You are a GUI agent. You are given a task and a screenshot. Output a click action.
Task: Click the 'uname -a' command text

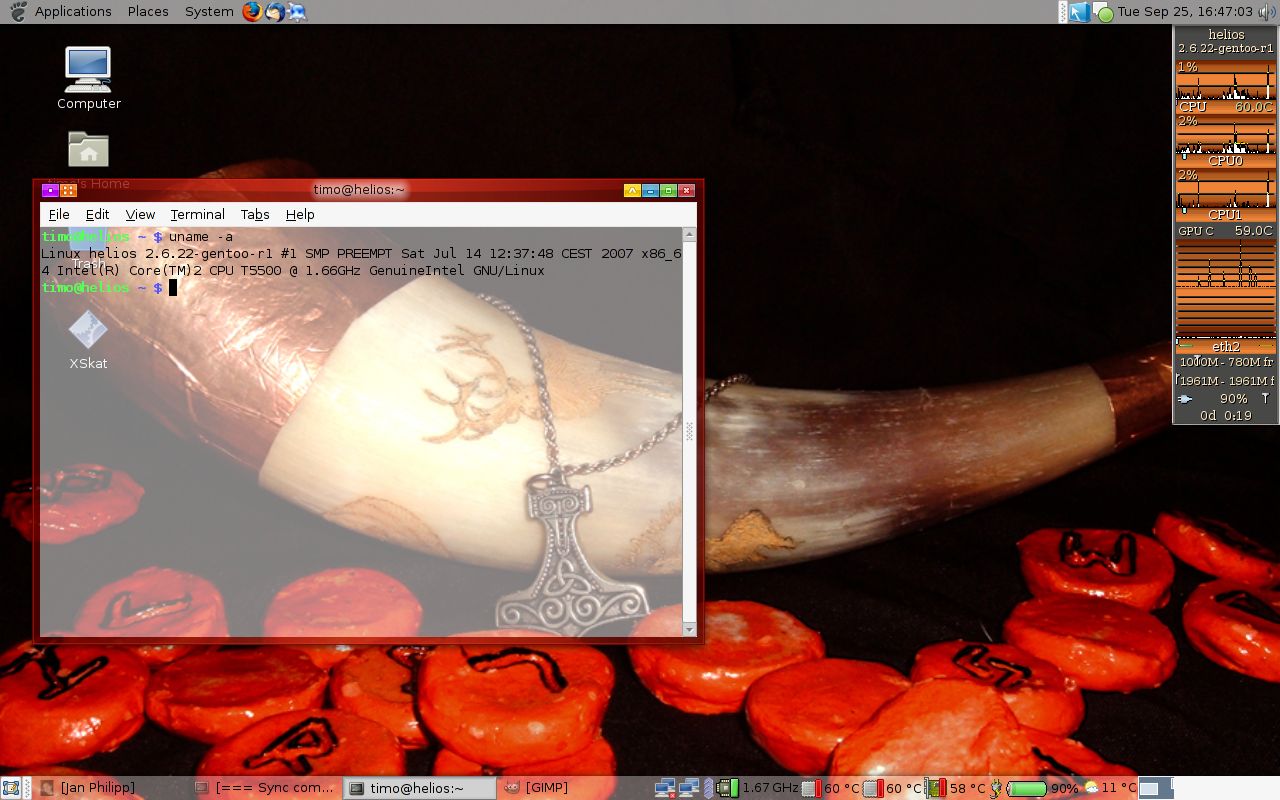click(x=201, y=237)
